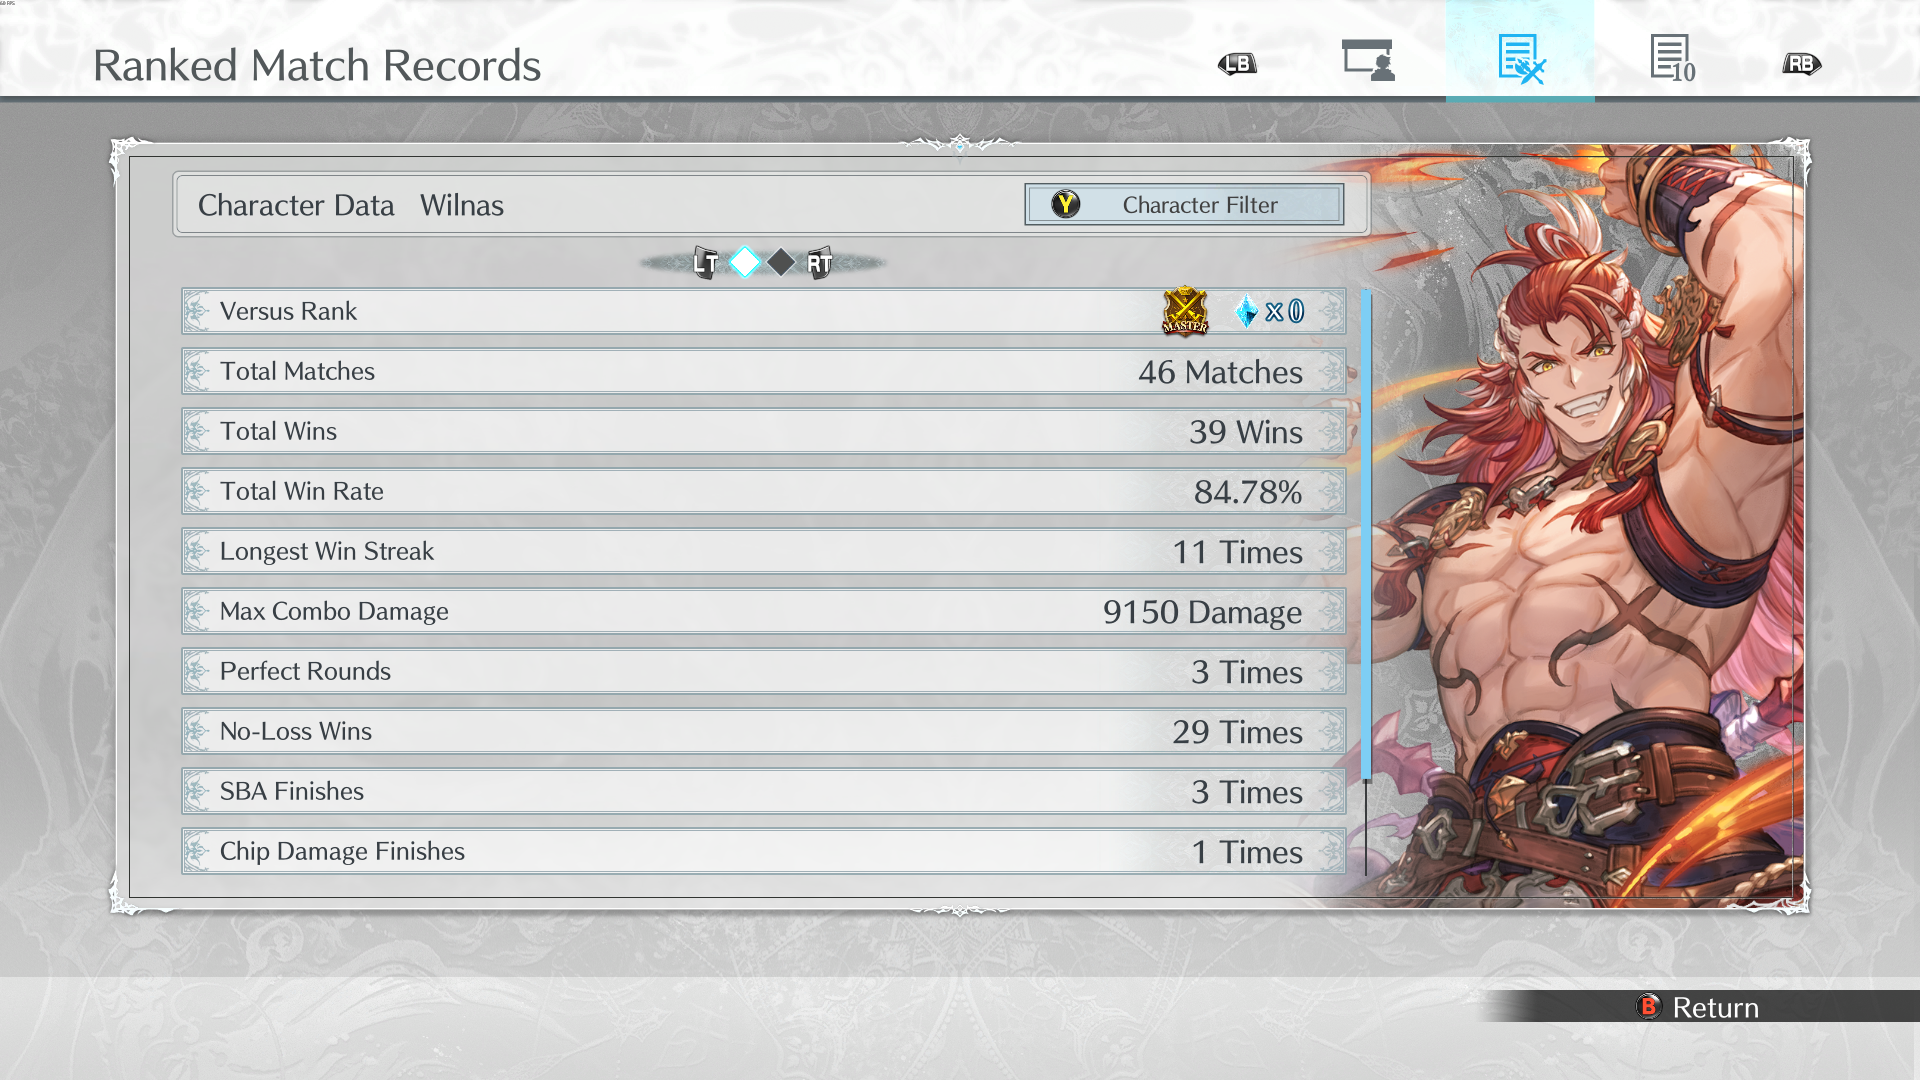Switch to the second page diamond indicator
Image resolution: width=1920 pixels, height=1080 pixels.
[781, 262]
